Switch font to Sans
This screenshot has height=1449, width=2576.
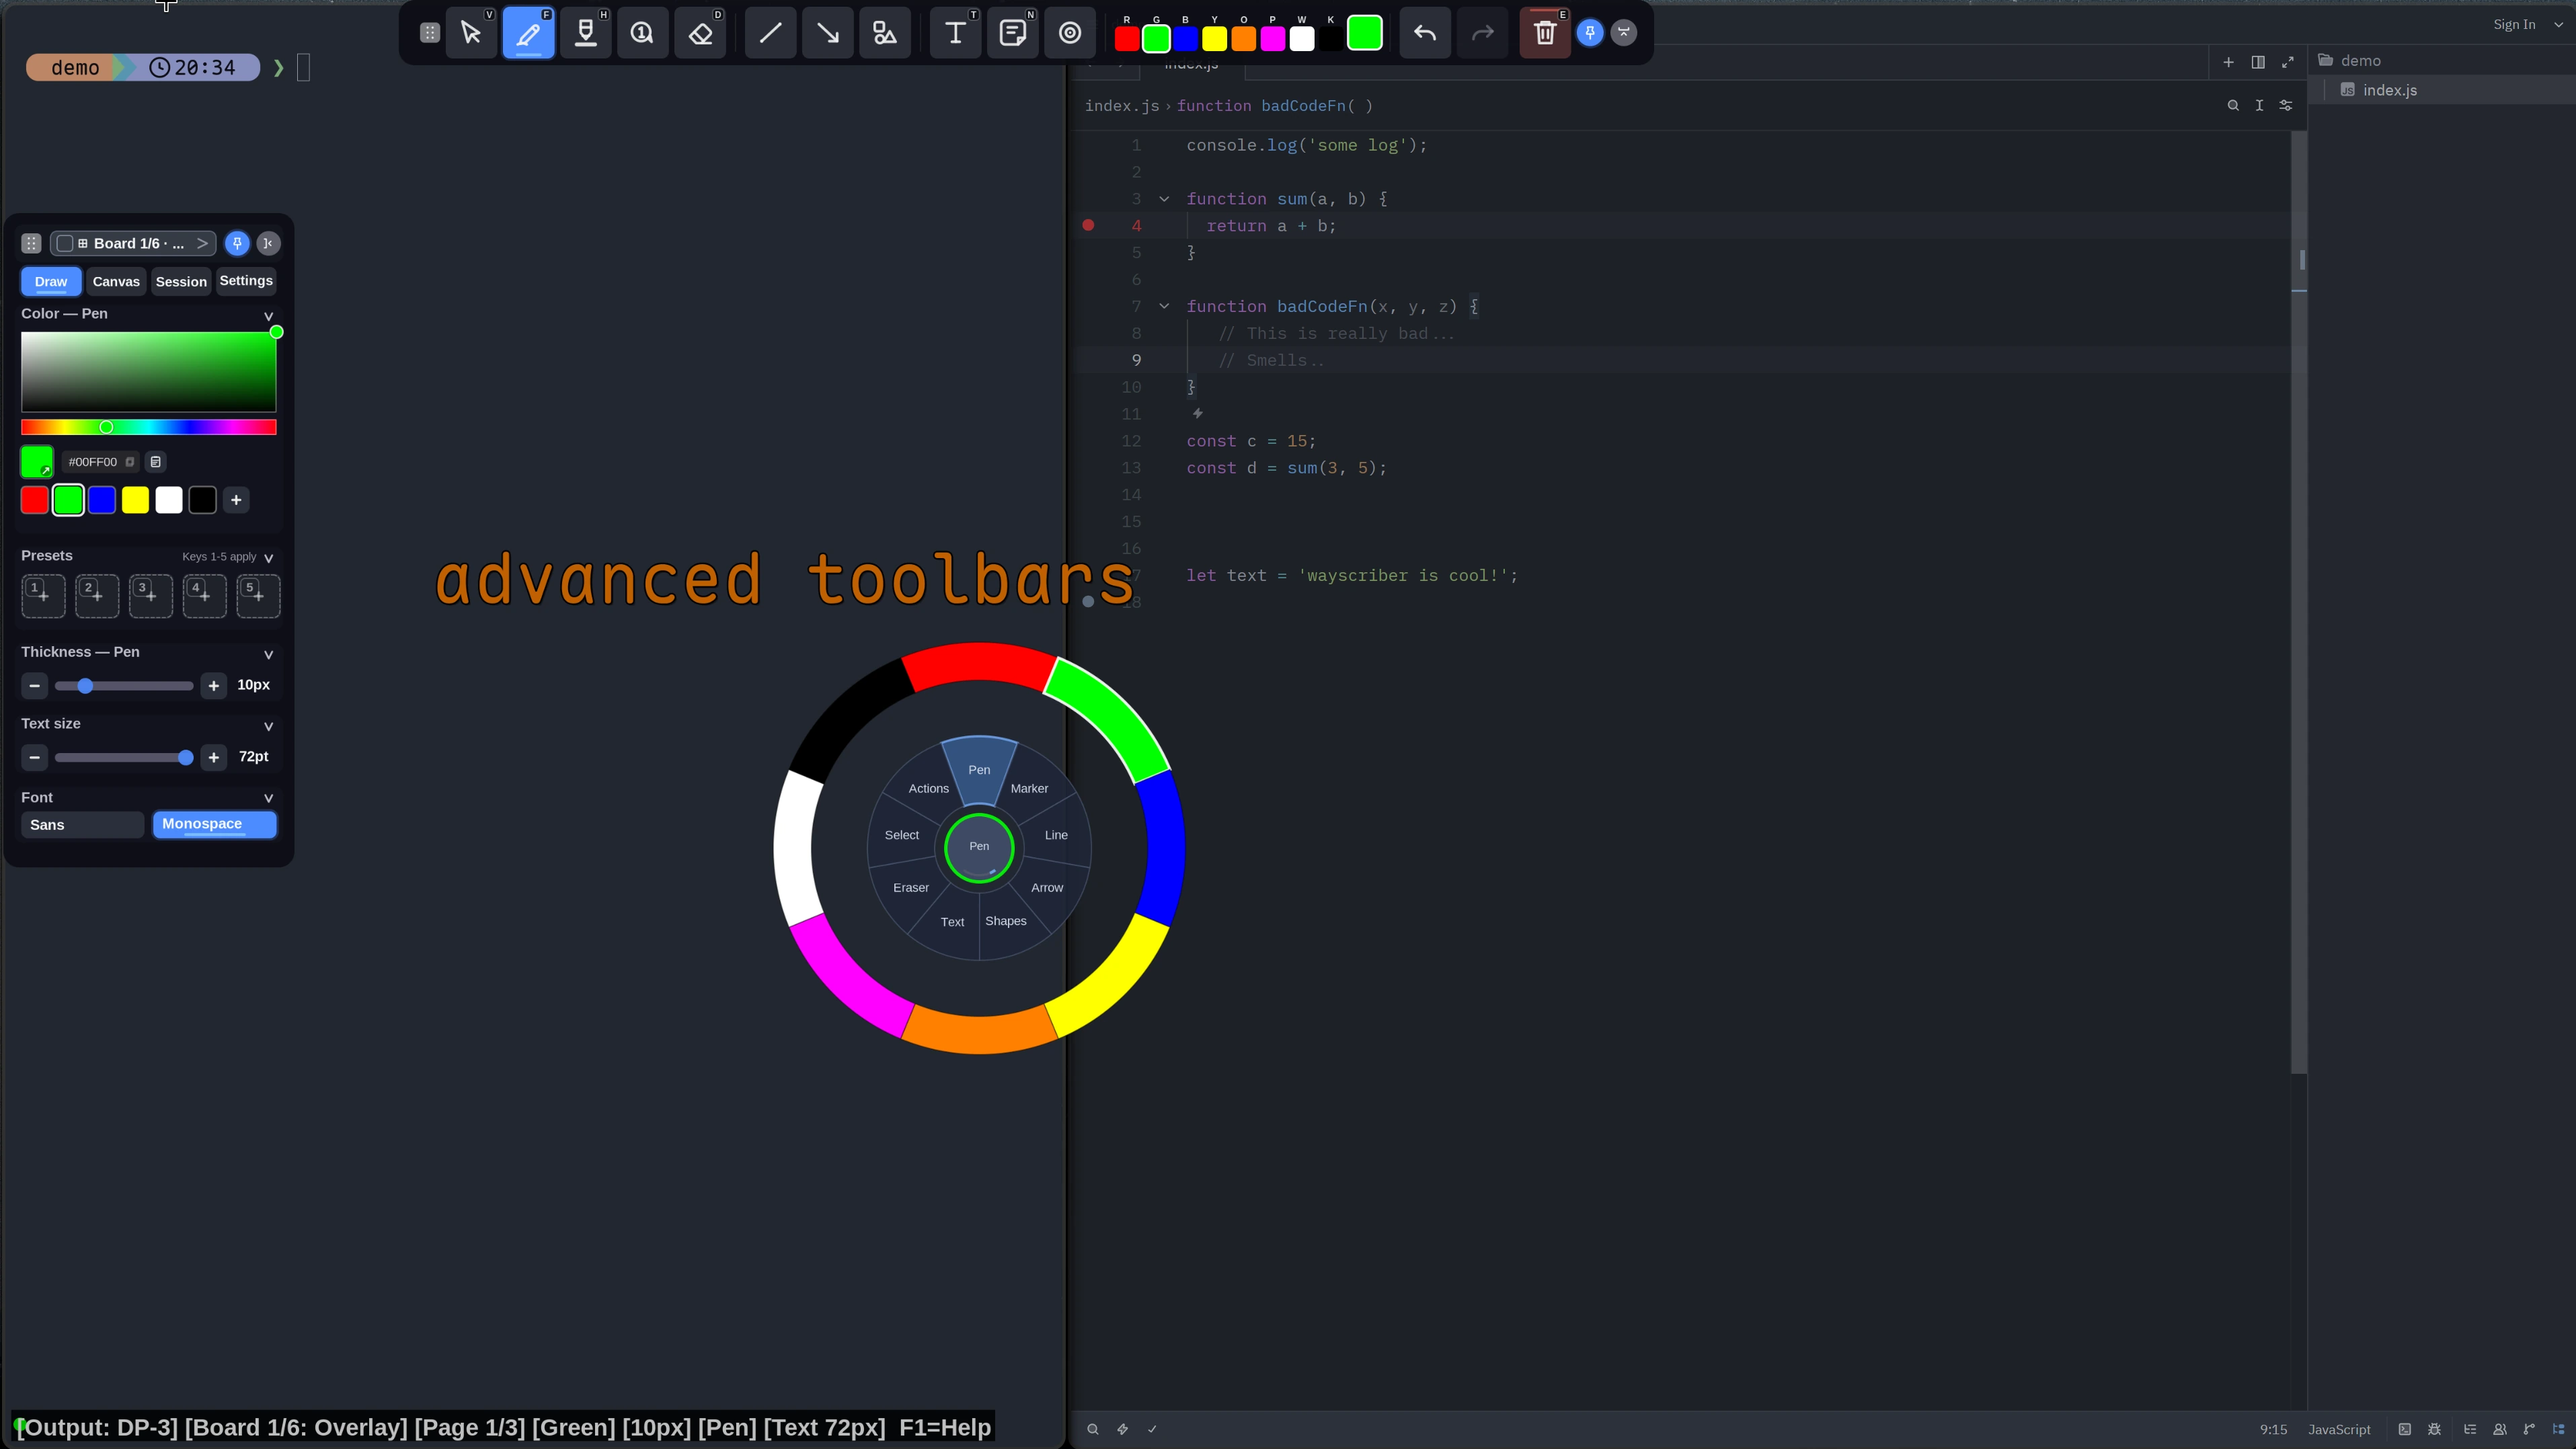pos(83,825)
